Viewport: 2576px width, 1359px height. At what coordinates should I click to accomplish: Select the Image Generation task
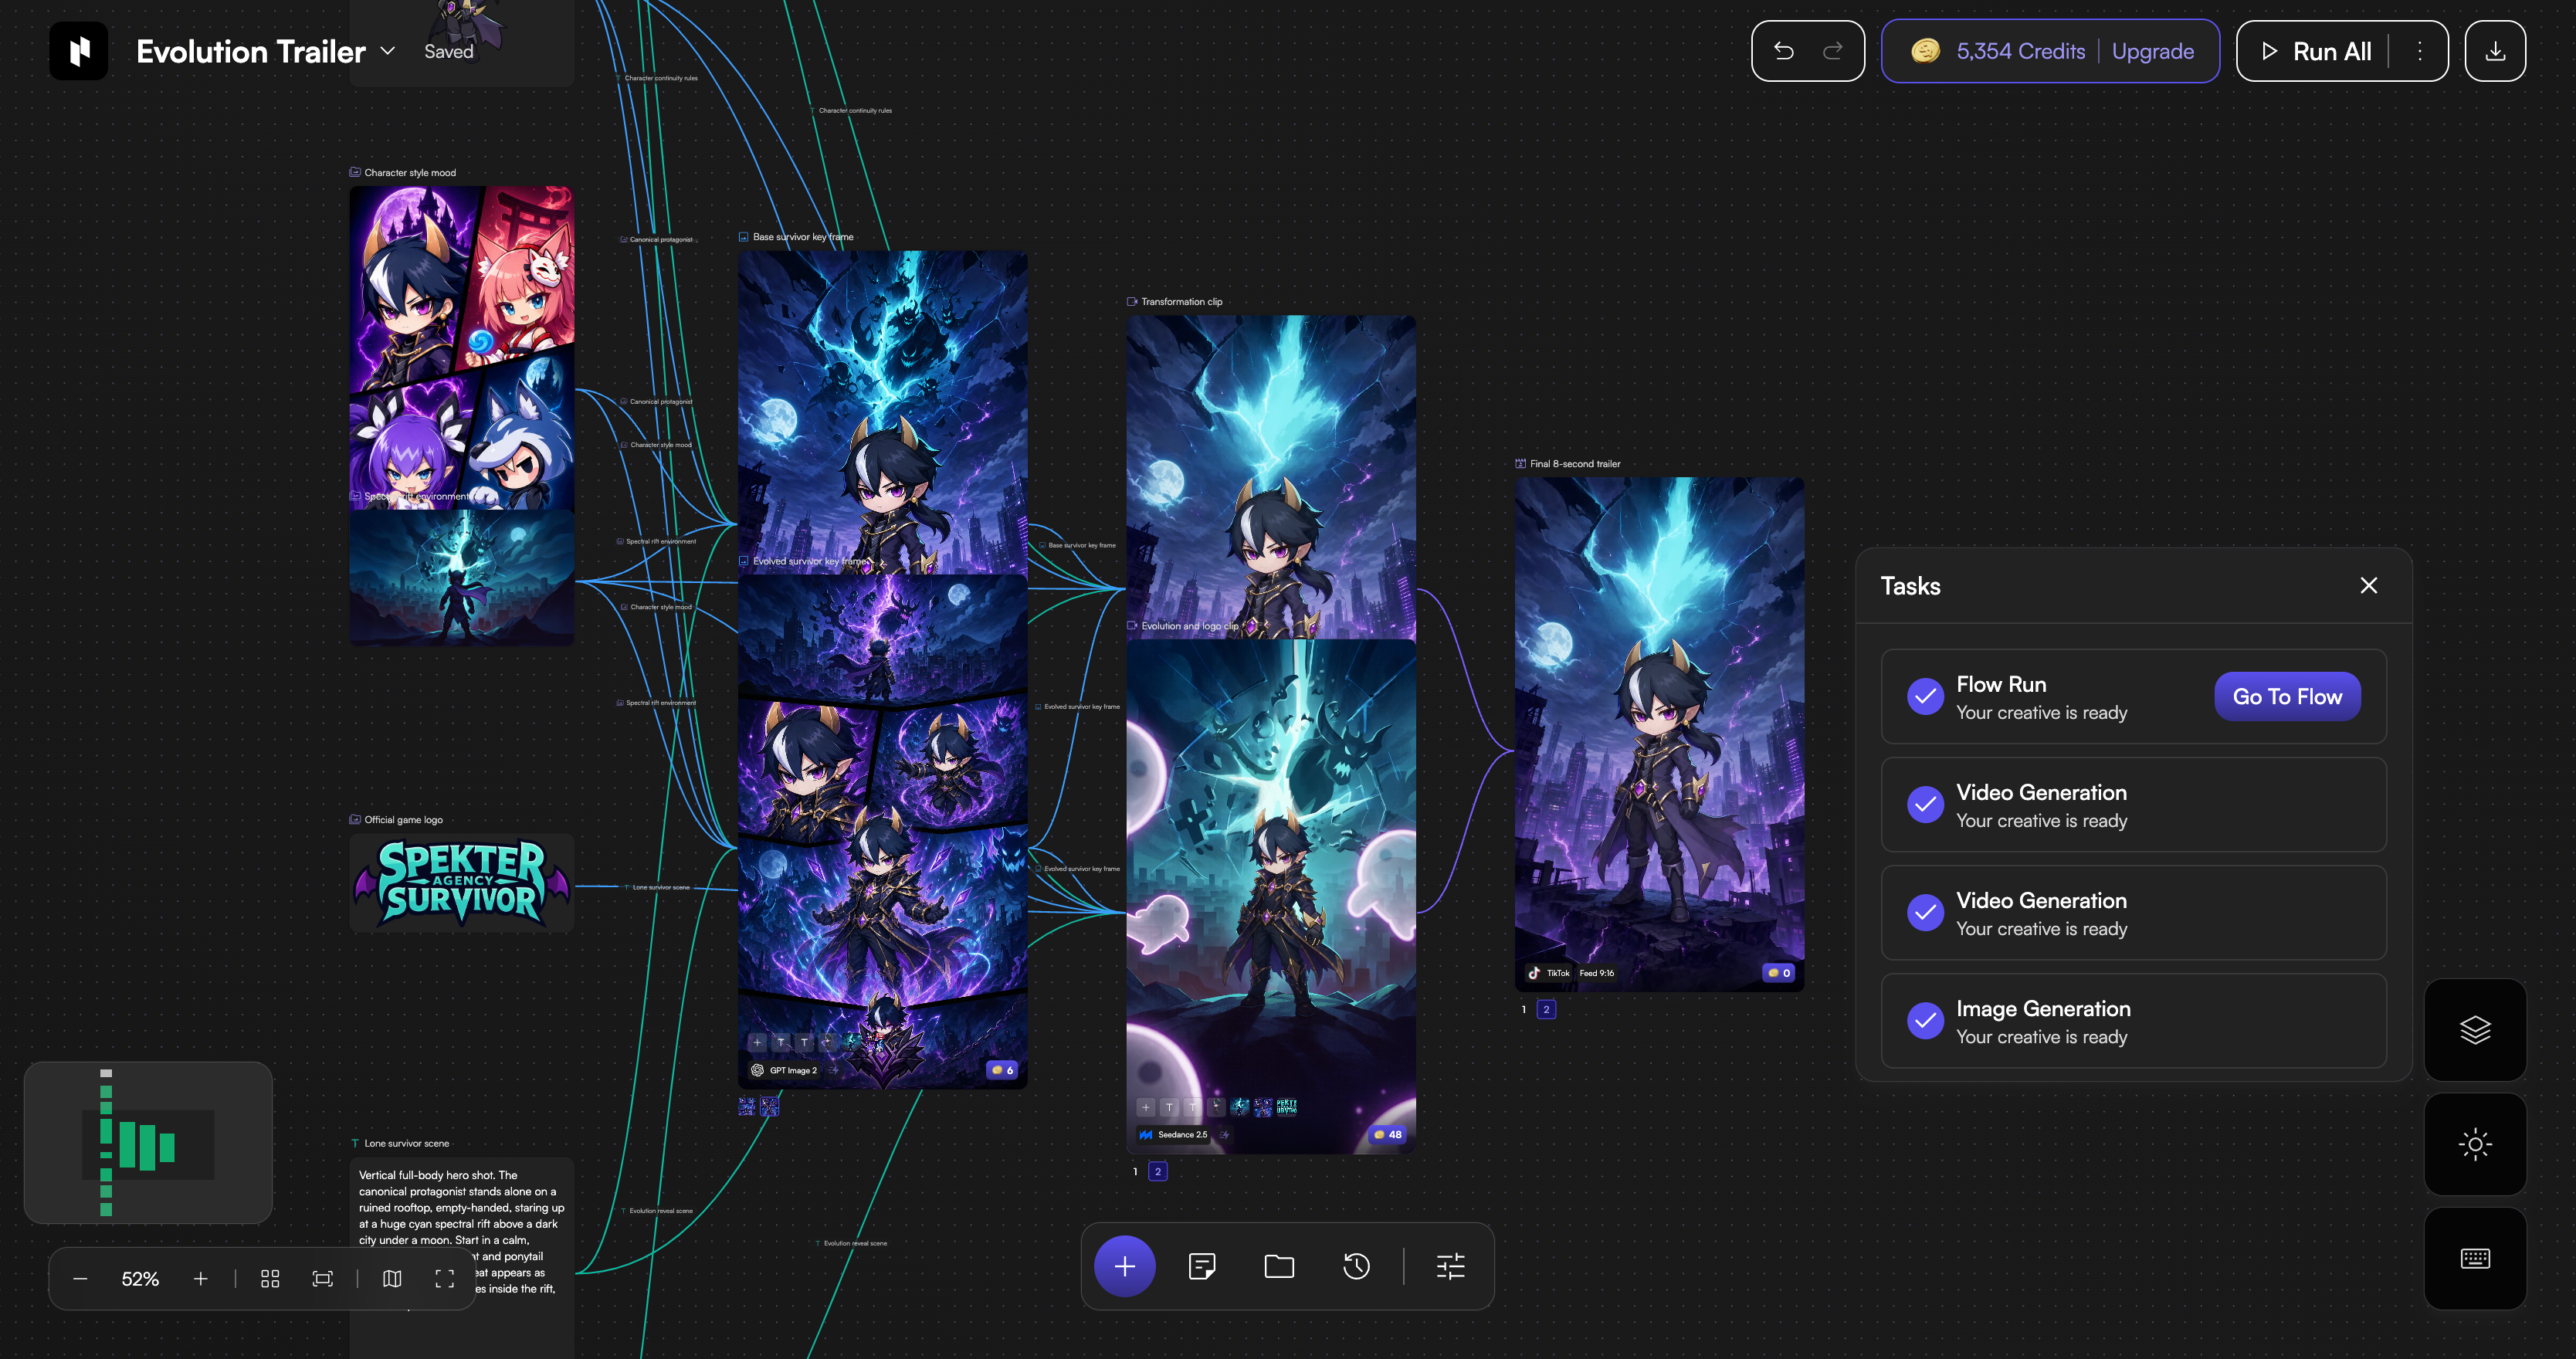click(x=2133, y=1021)
